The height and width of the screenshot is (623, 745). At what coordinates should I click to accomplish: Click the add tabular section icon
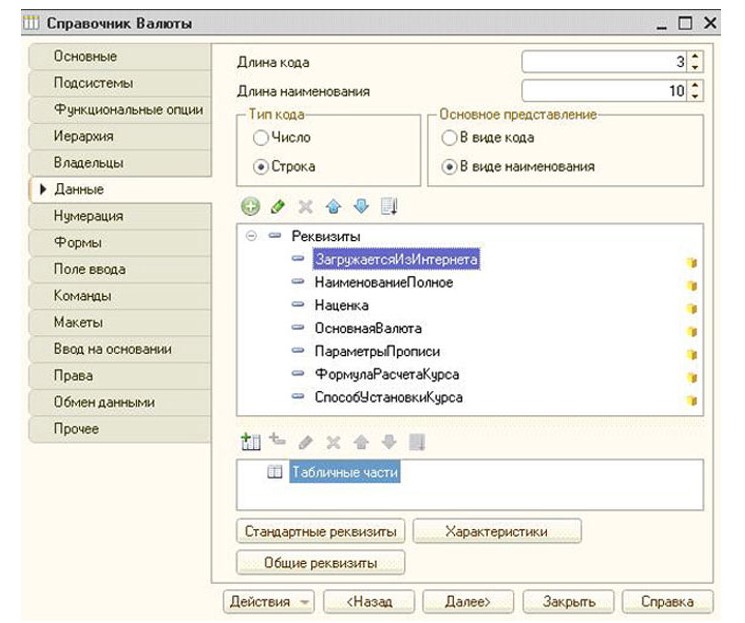250,441
